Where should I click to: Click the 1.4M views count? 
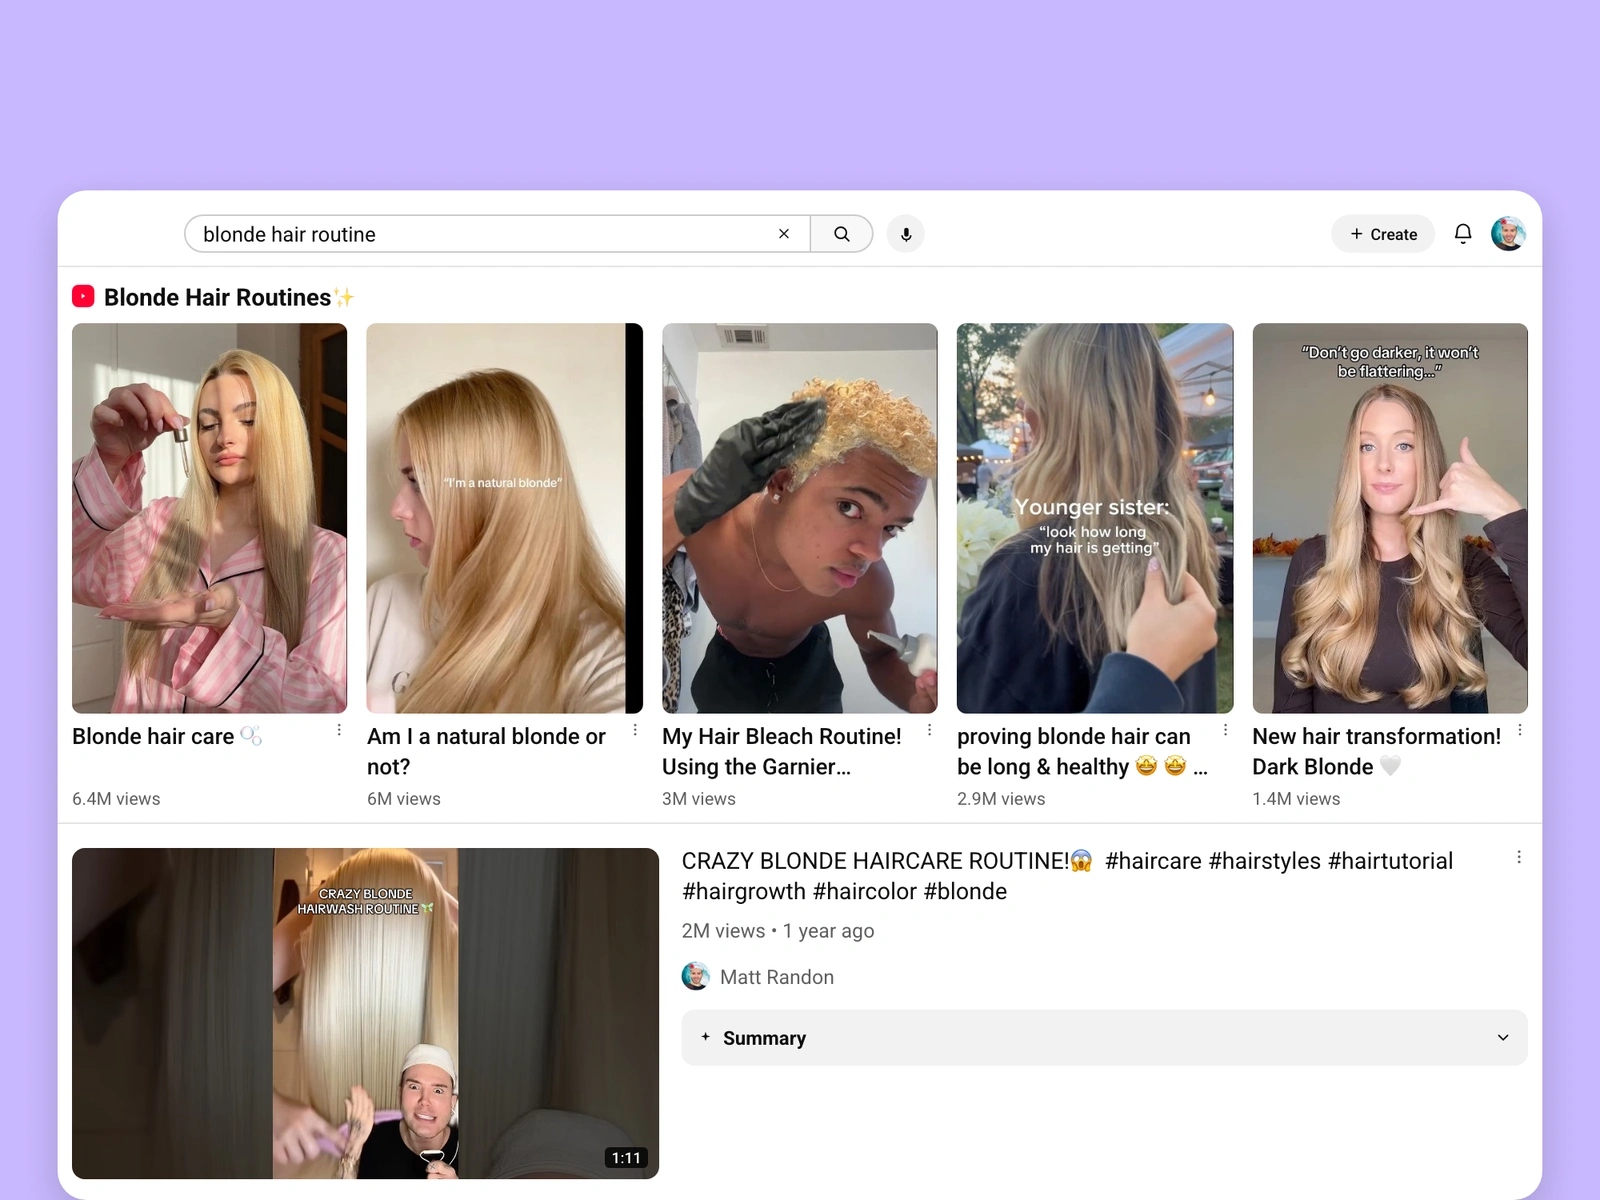1296,799
